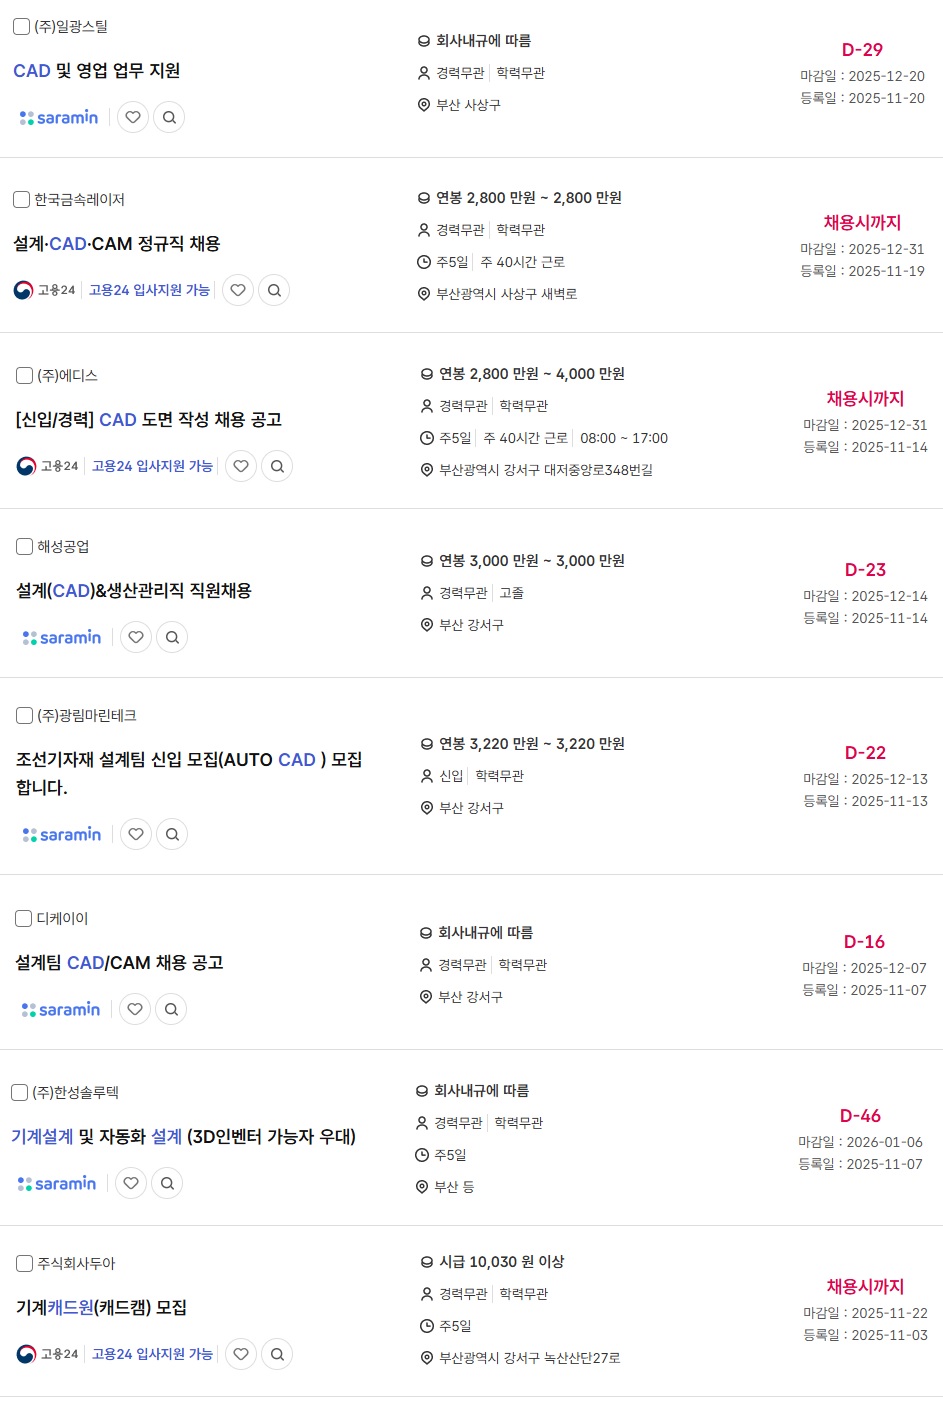Screen dimensions: 943x1421
Task: Favorite the 설계·CAD·CAM 정규직 채용 posting
Action: tap(238, 290)
